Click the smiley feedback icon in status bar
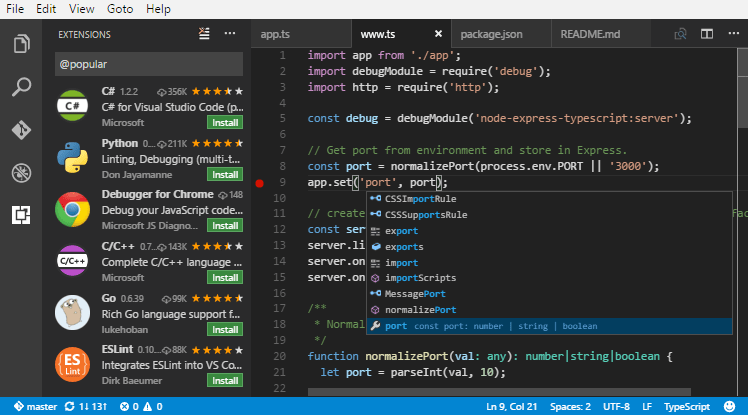 730,407
